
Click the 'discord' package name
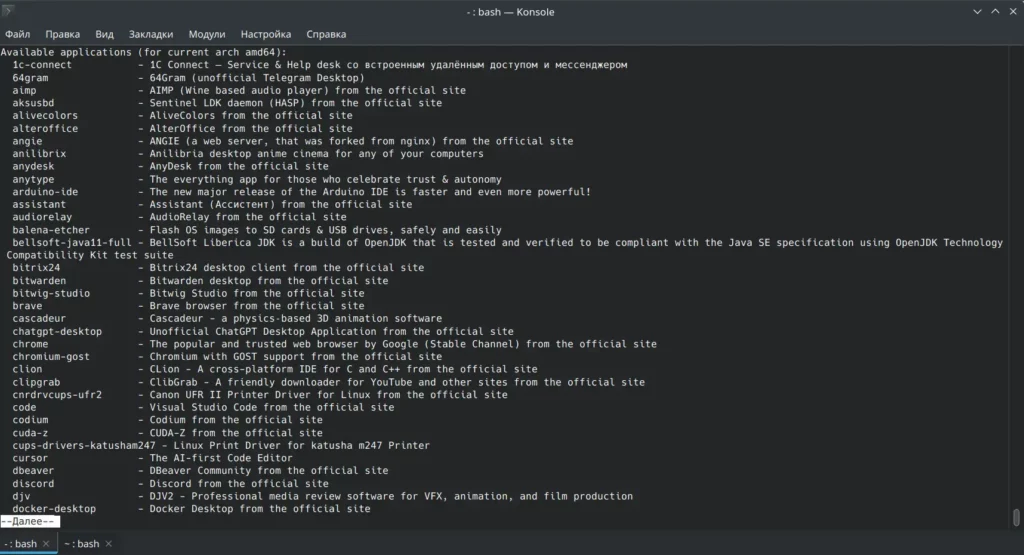pos(33,484)
